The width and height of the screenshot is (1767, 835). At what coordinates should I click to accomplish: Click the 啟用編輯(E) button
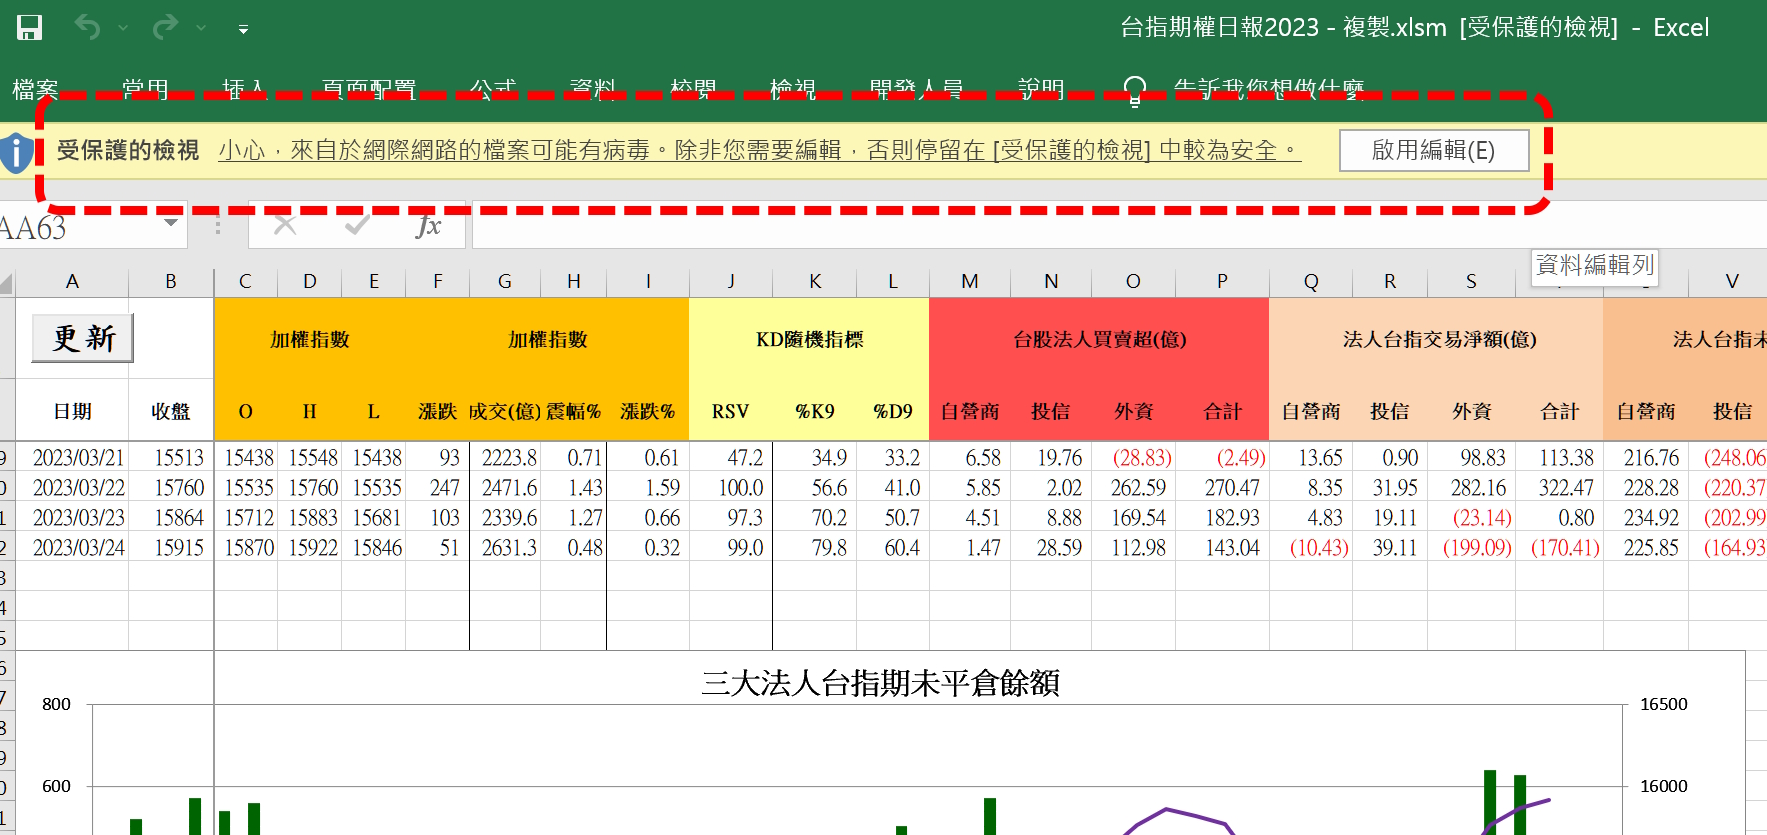pos(1434,150)
